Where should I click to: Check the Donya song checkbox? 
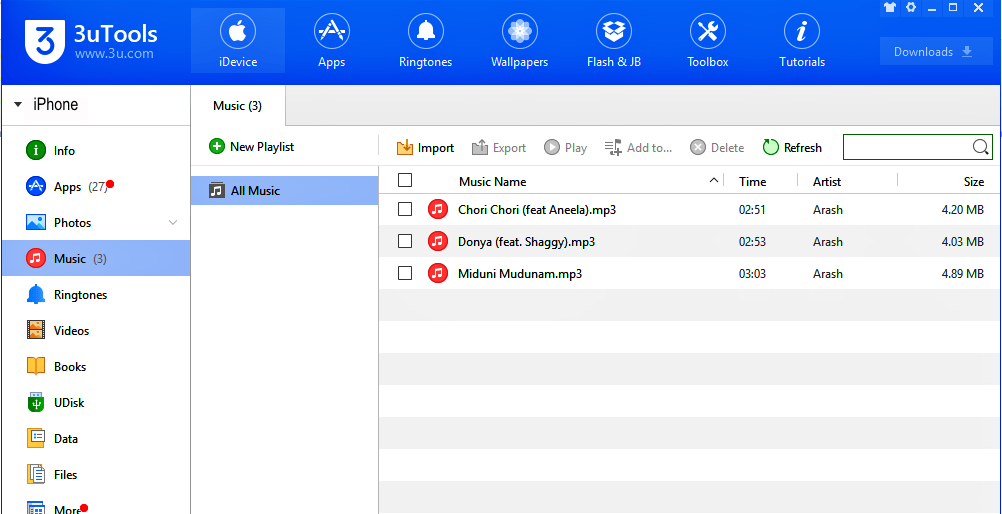[x=405, y=241]
